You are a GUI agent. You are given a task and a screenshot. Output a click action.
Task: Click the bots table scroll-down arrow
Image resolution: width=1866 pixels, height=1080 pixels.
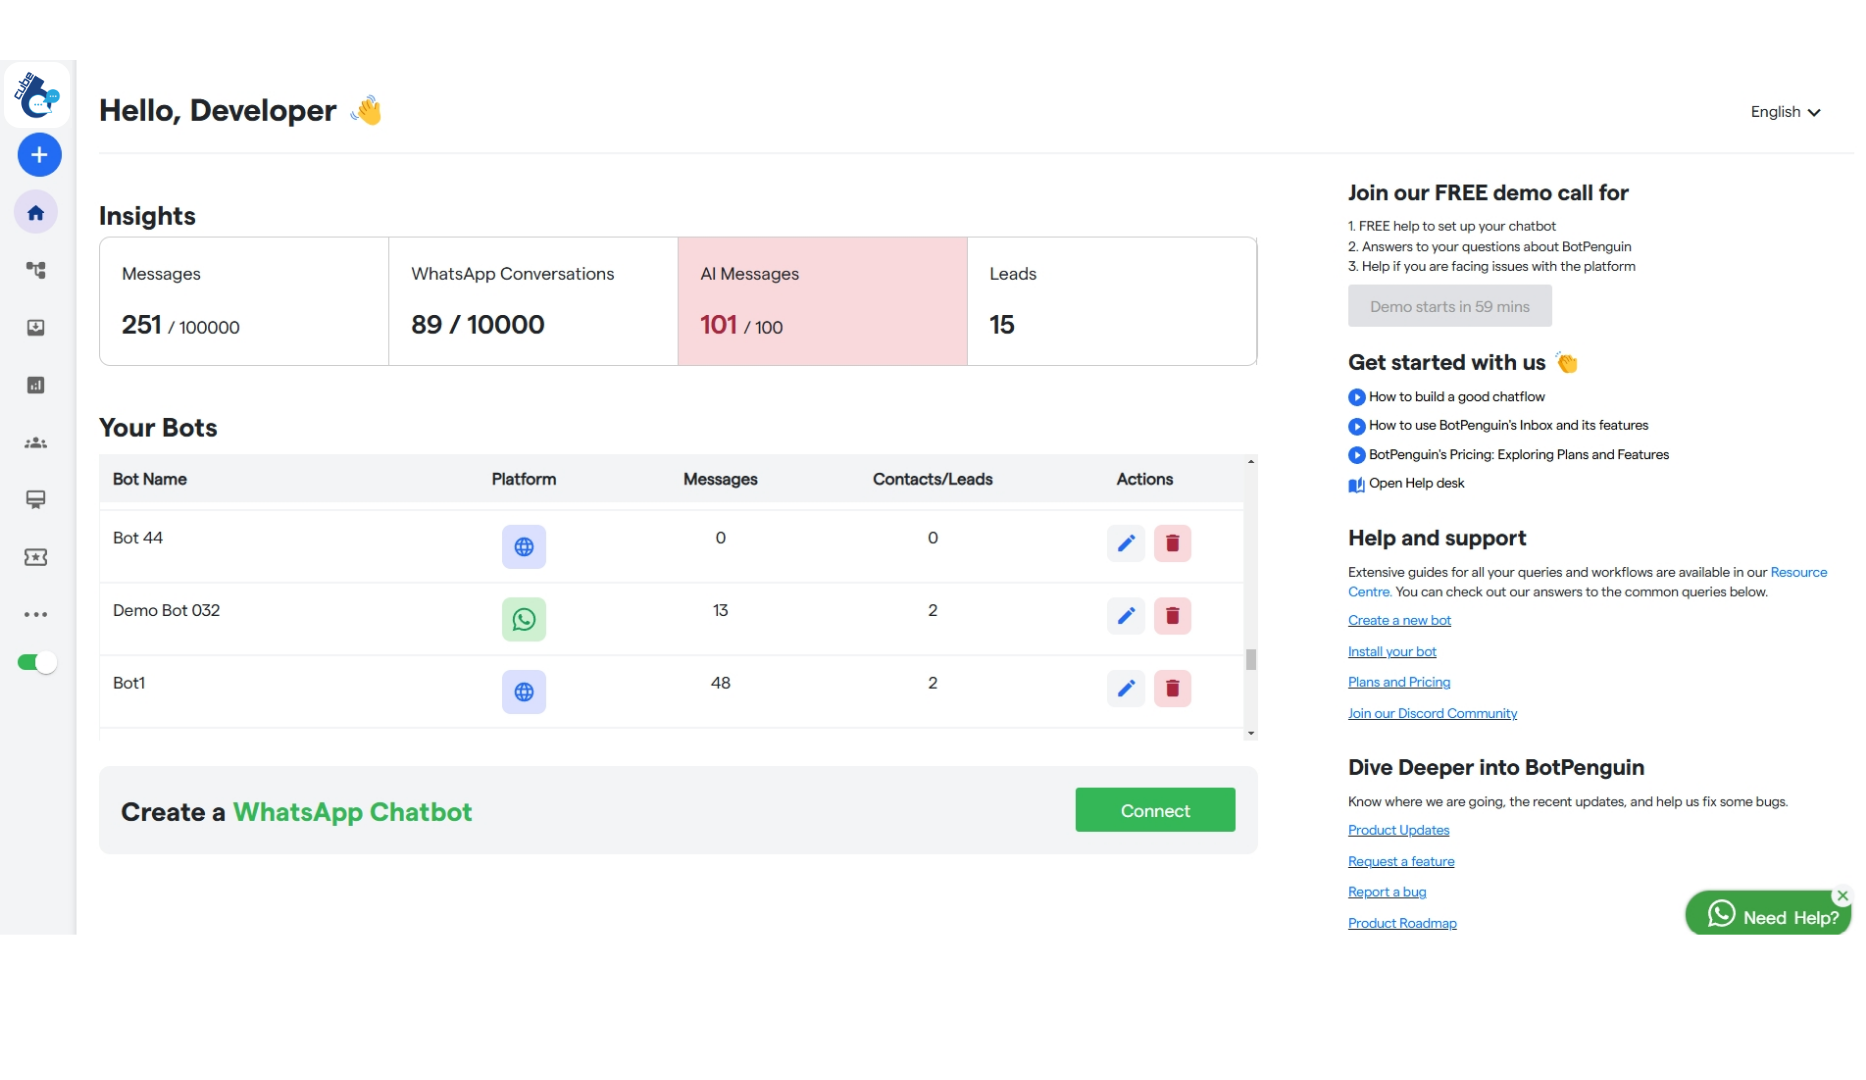click(x=1251, y=734)
